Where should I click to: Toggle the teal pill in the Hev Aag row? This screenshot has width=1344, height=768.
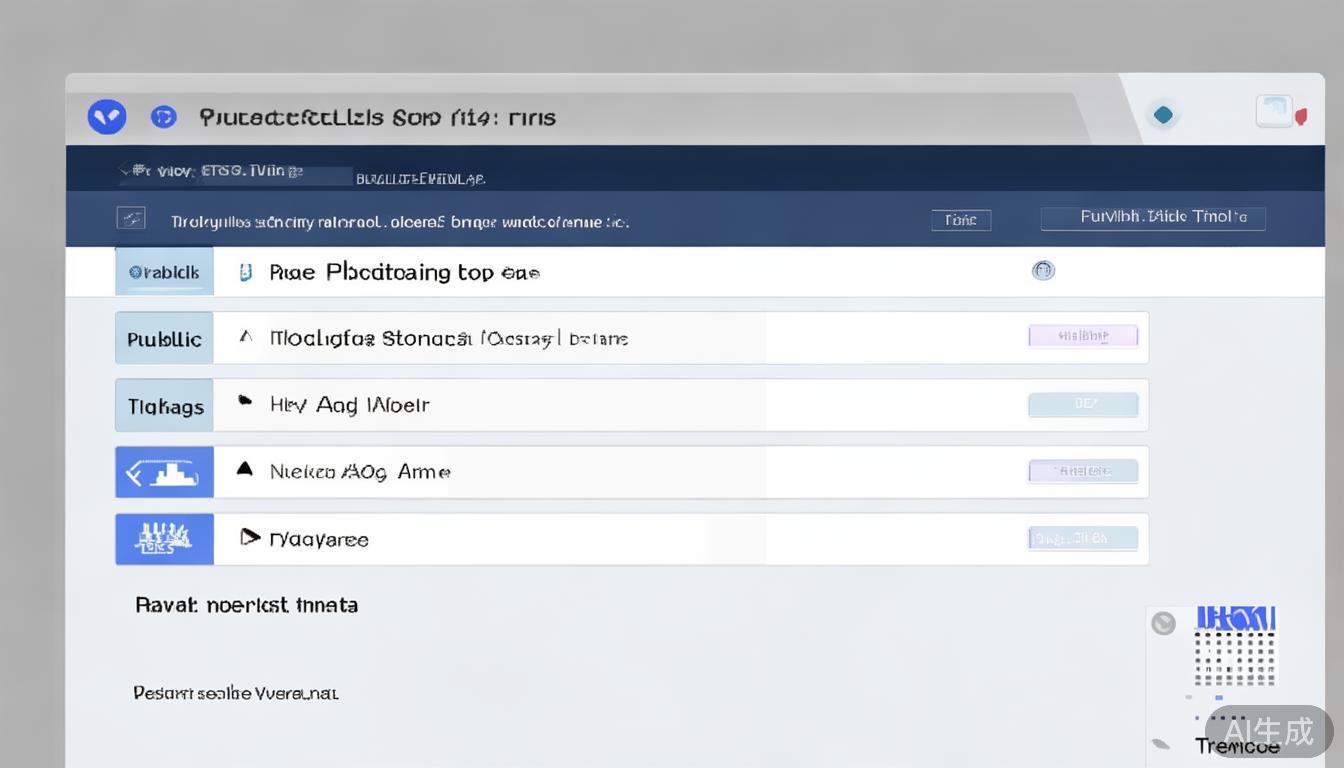click(x=1083, y=404)
